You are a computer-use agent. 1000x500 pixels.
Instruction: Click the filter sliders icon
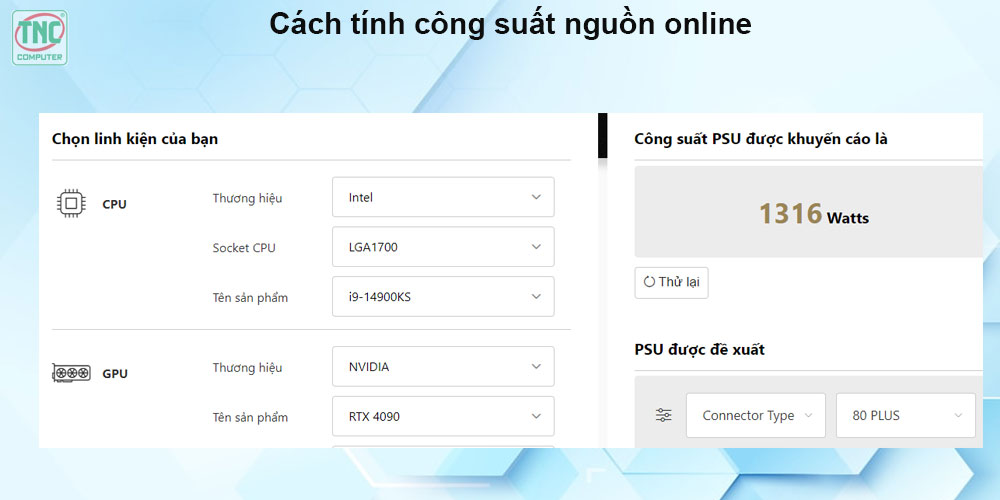[663, 415]
